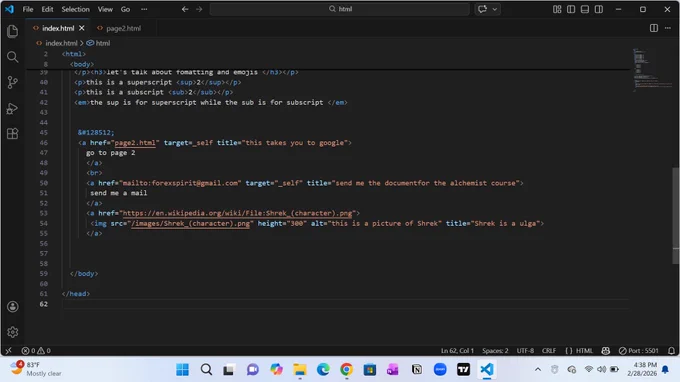Split the editor to the right

[x=654, y=28]
